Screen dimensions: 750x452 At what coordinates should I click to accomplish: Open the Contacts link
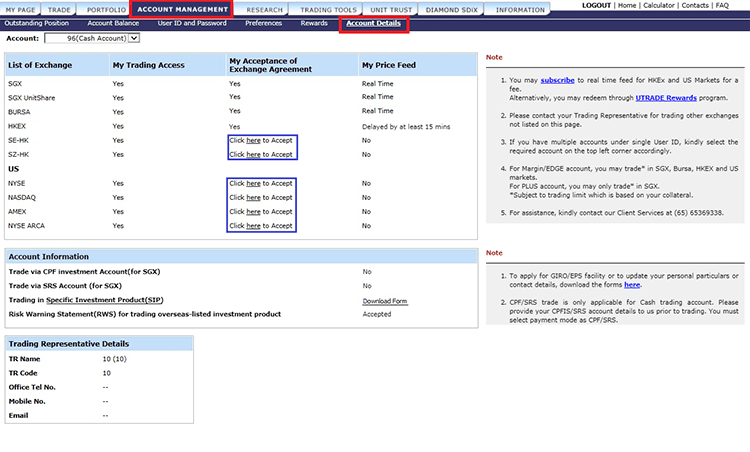coord(695,5)
